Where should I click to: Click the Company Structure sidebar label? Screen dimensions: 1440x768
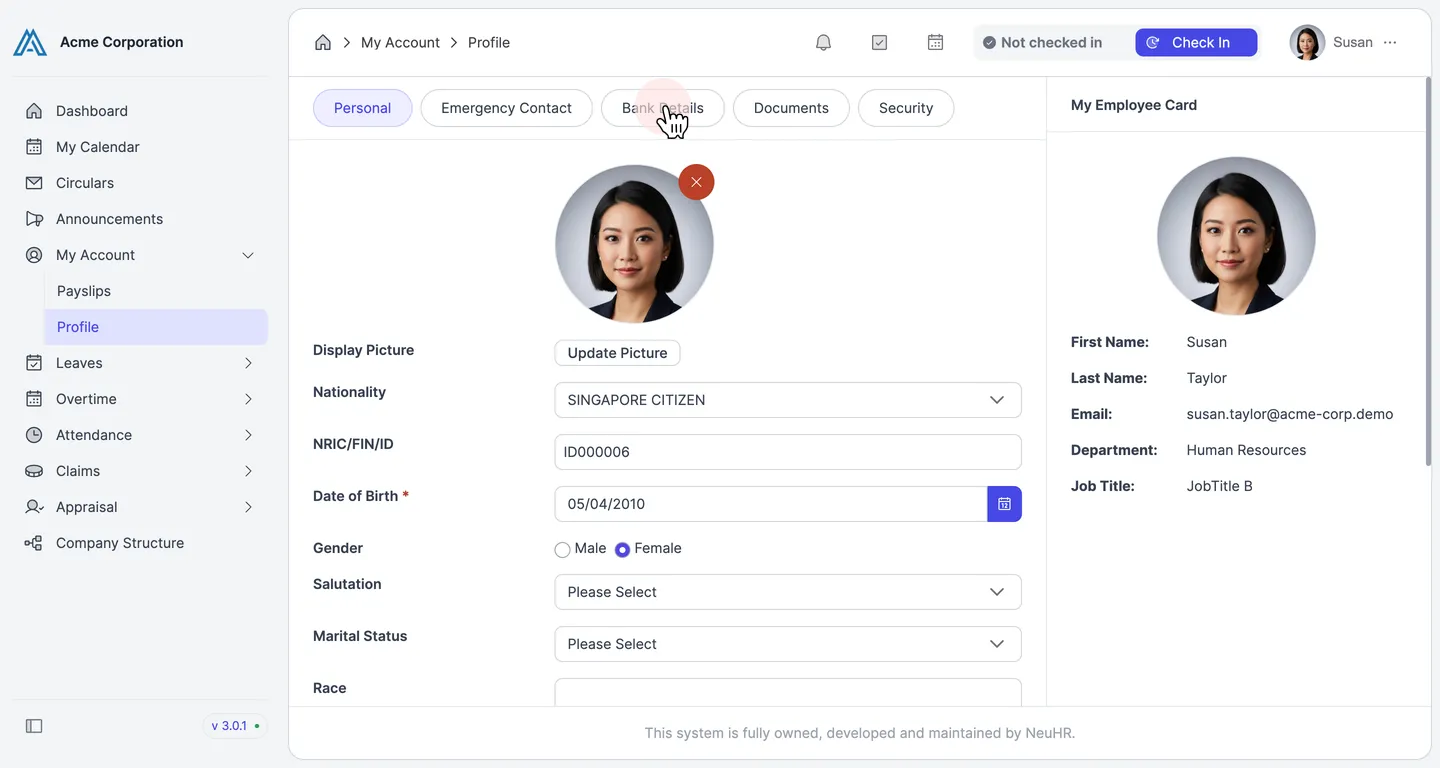pyautogui.click(x=120, y=543)
